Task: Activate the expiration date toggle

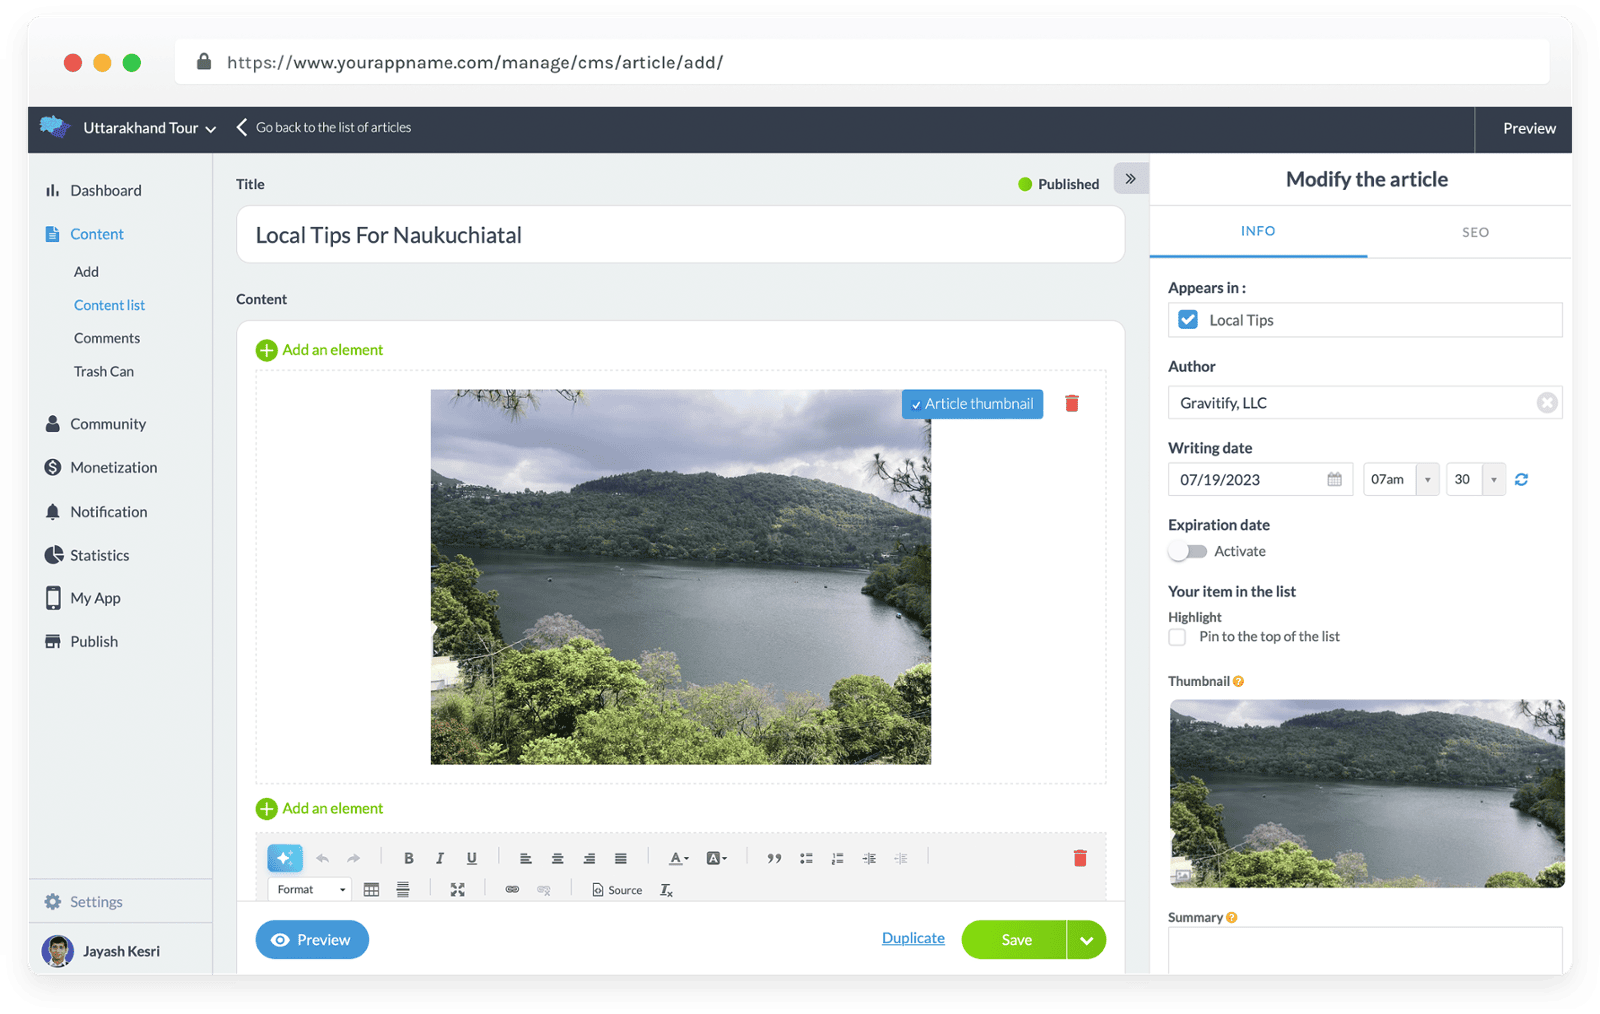Action: coord(1188,552)
